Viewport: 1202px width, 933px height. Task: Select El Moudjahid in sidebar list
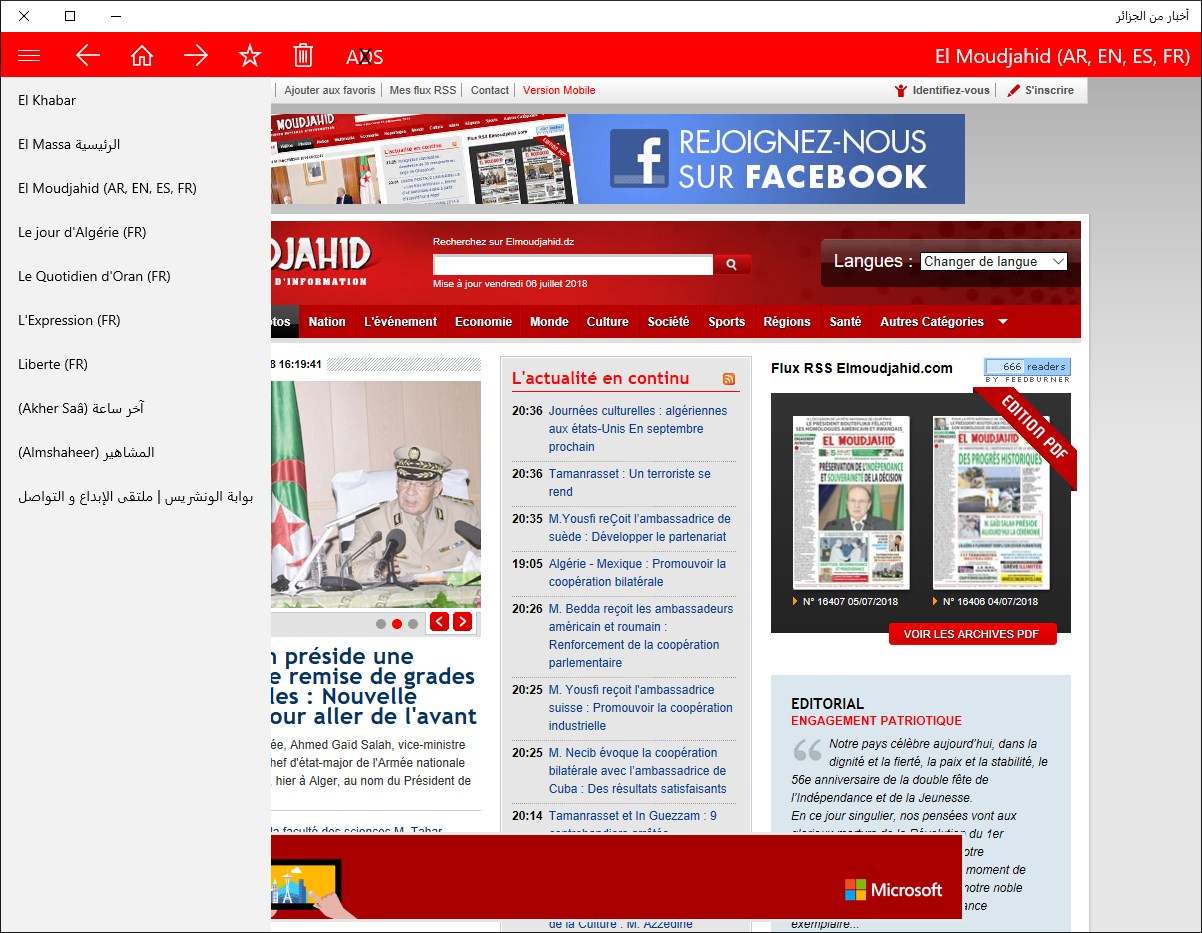click(135, 188)
